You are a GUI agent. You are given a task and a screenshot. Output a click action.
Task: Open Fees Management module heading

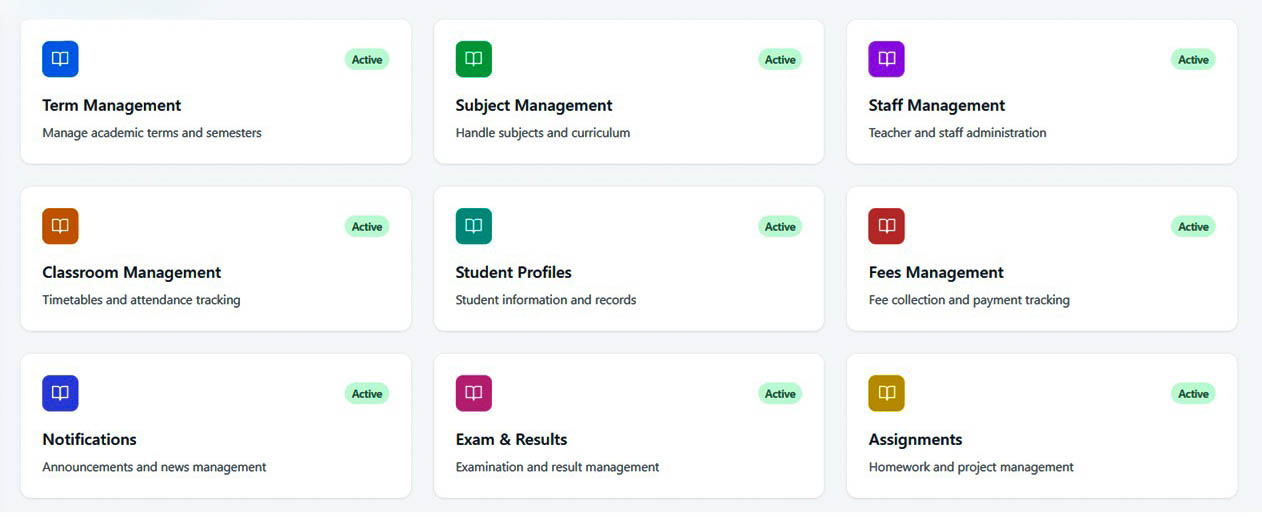pyautogui.click(x=936, y=273)
